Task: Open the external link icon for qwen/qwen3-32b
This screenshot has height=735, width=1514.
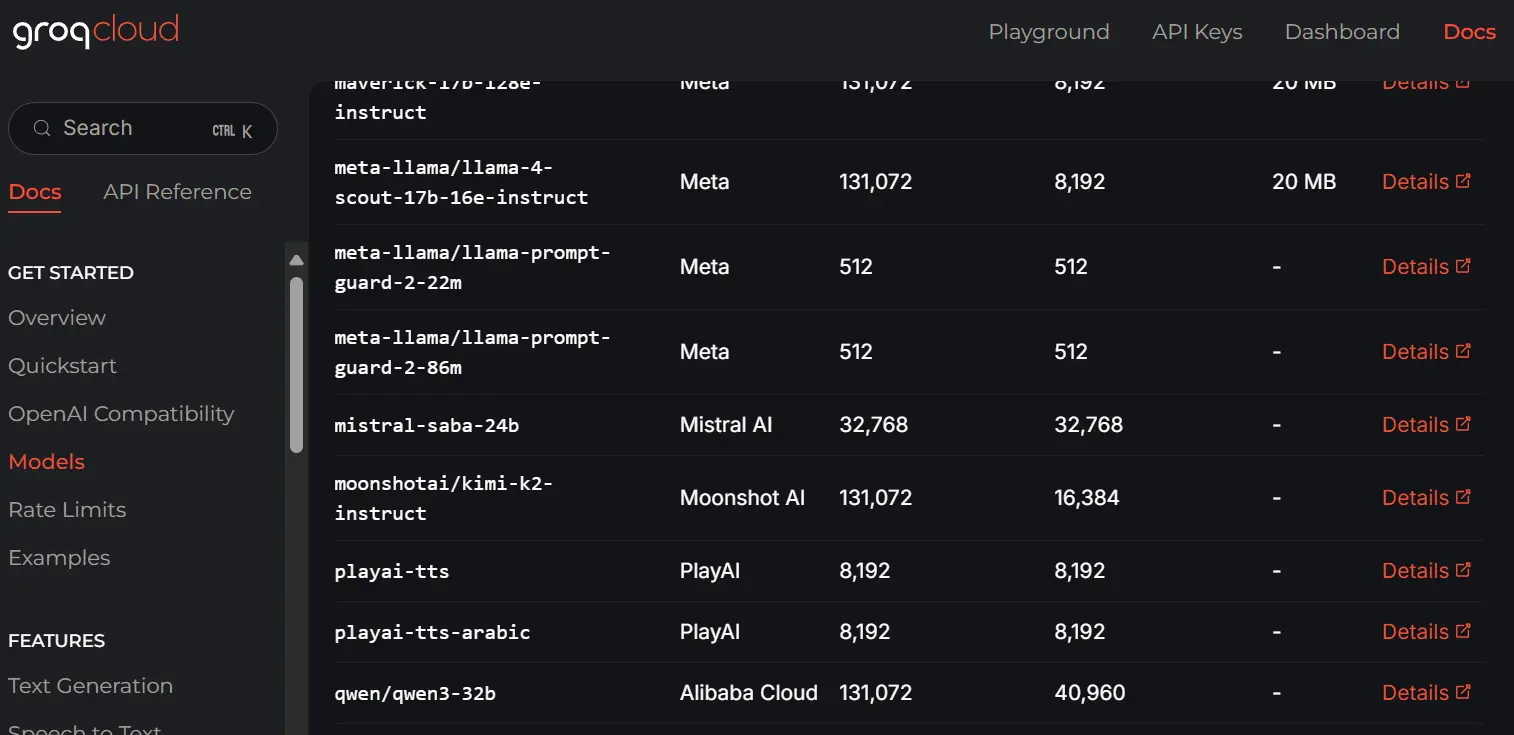Action: [1463, 692]
